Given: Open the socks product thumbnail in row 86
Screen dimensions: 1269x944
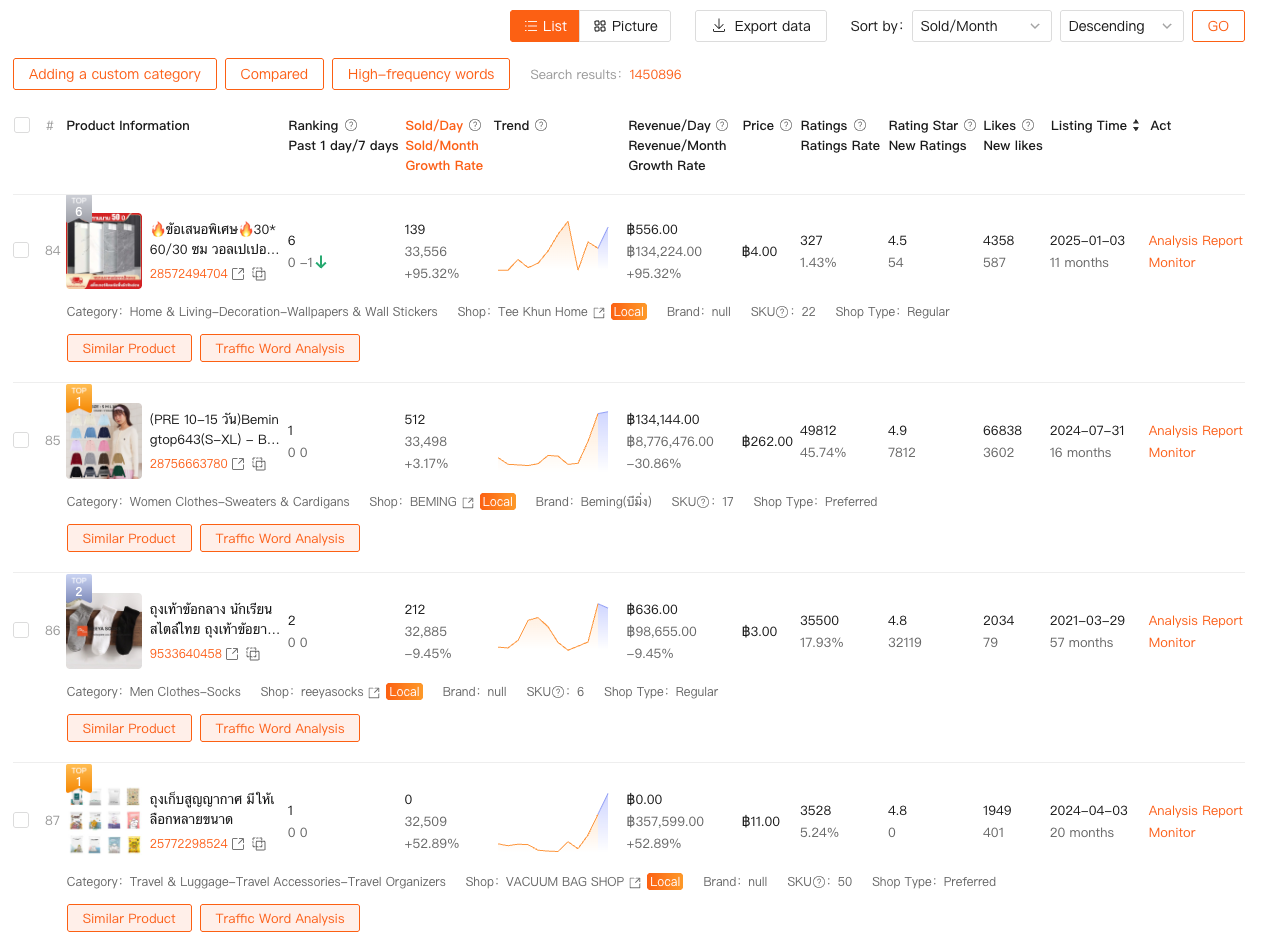Looking at the screenshot, I should click(104, 630).
